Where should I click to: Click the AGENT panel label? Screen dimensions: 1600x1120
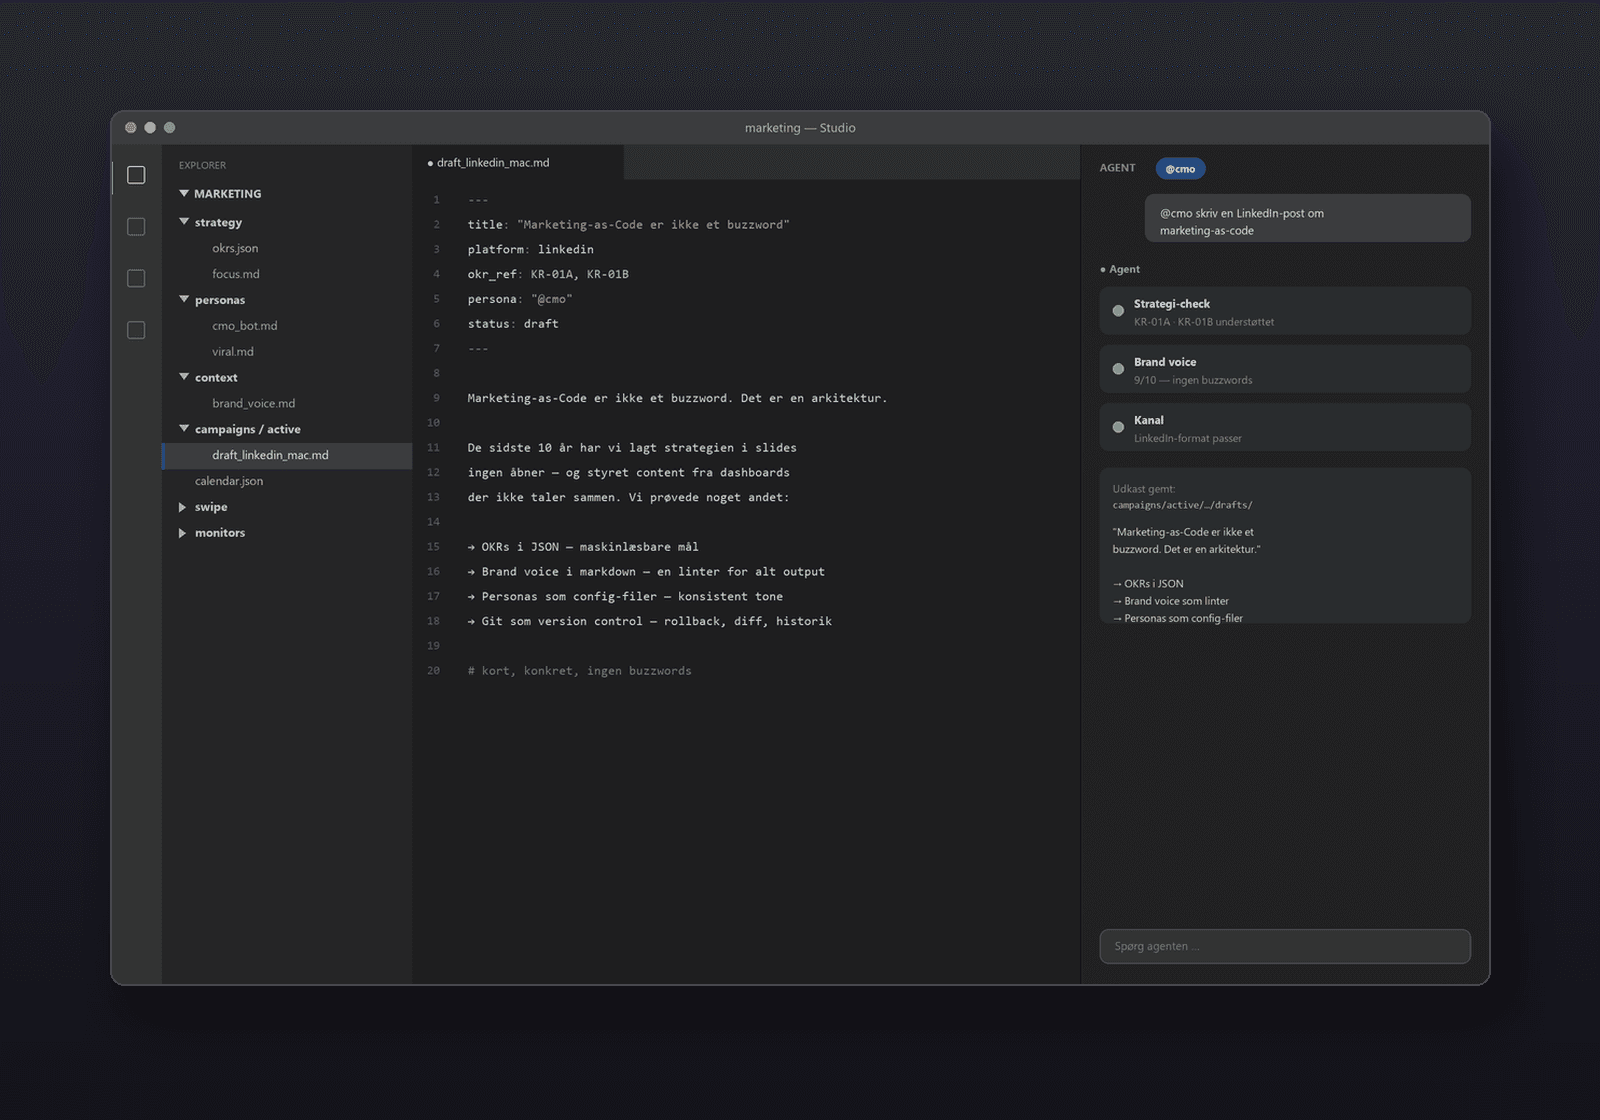tap(1117, 168)
